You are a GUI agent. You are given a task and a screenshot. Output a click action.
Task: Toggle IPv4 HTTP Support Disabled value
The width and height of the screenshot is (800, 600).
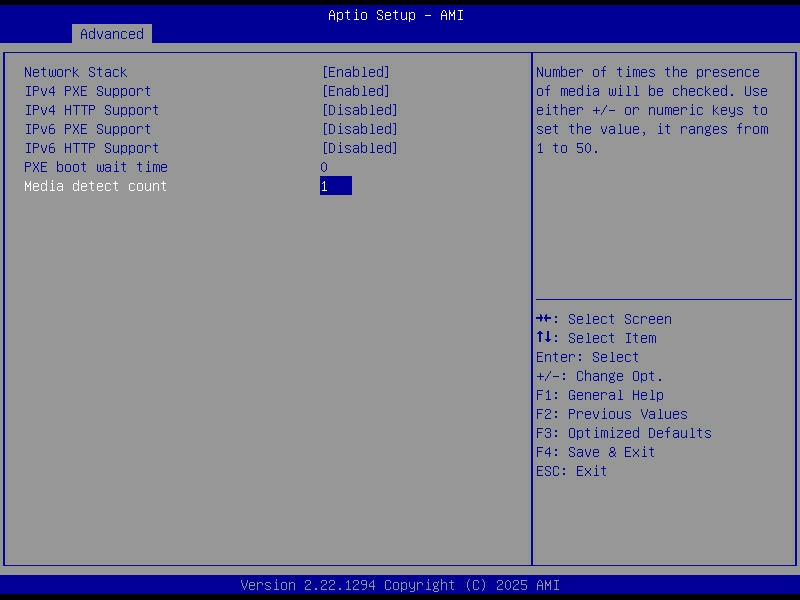pos(359,110)
